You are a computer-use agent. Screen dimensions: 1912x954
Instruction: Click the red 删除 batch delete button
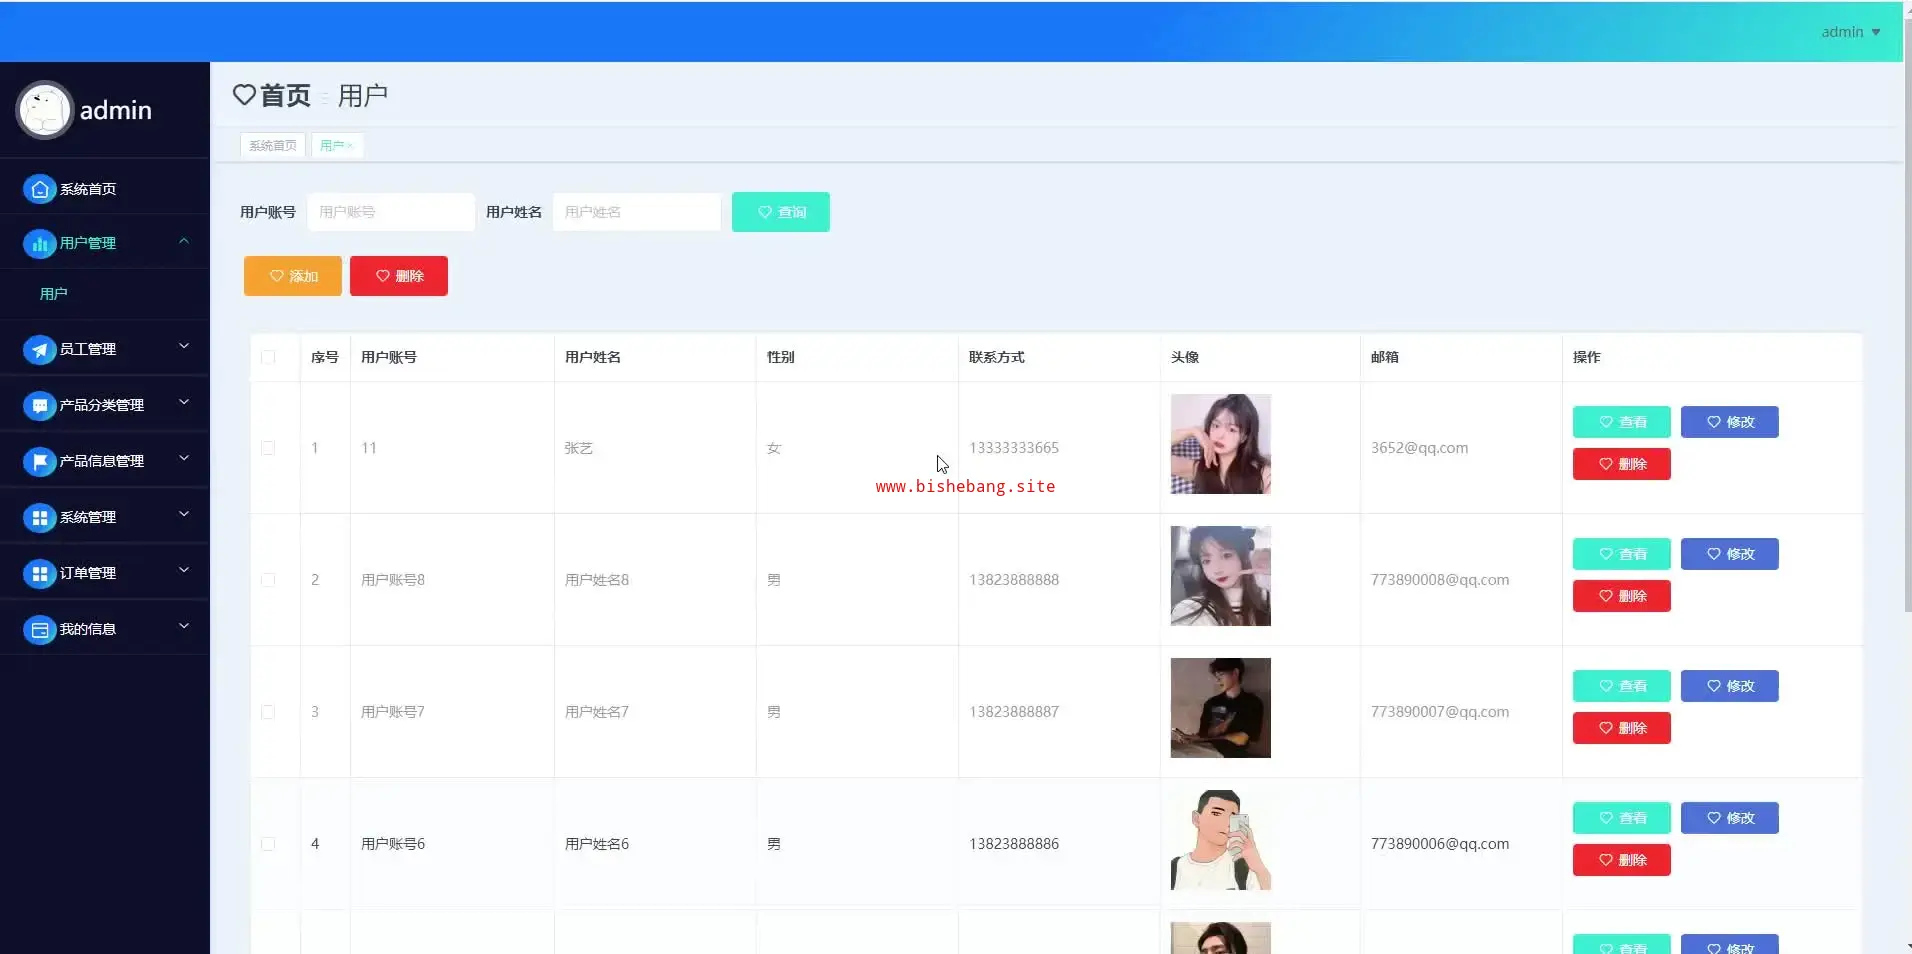click(399, 276)
